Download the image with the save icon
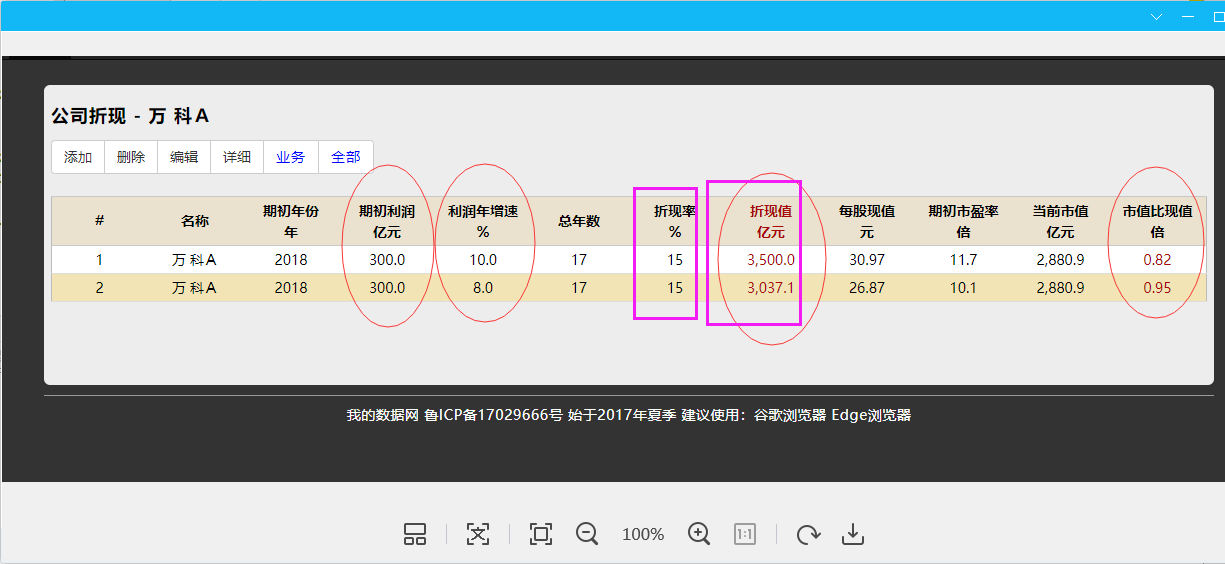 [852, 534]
